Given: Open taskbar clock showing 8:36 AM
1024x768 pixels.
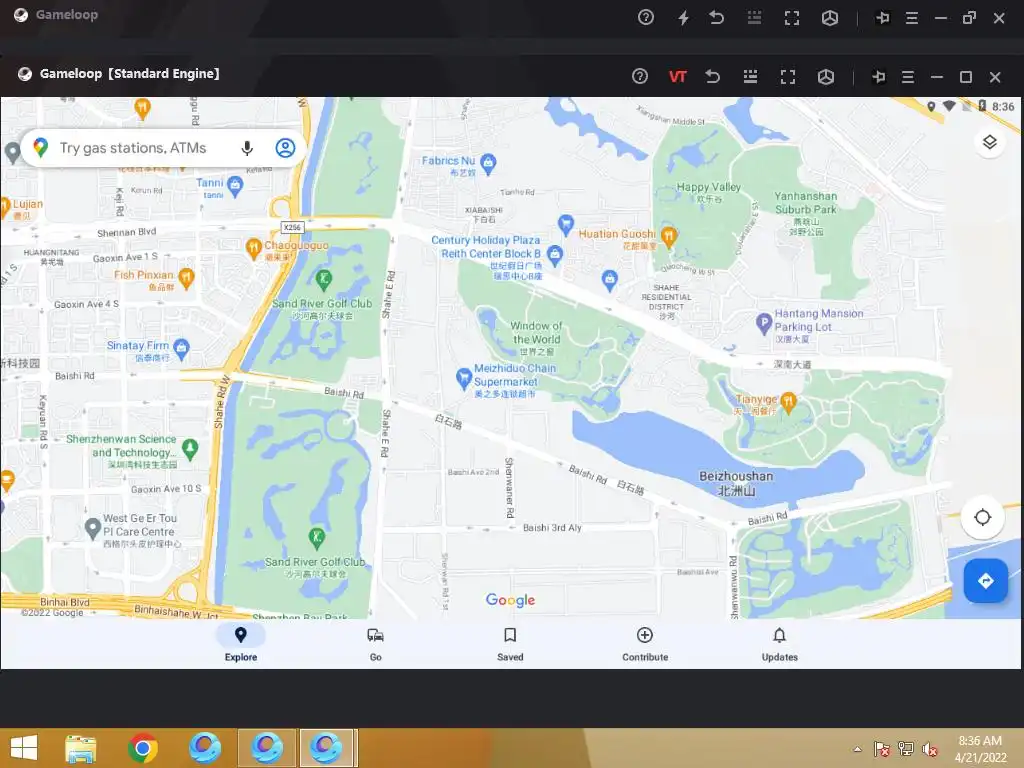Looking at the screenshot, I should (980, 748).
